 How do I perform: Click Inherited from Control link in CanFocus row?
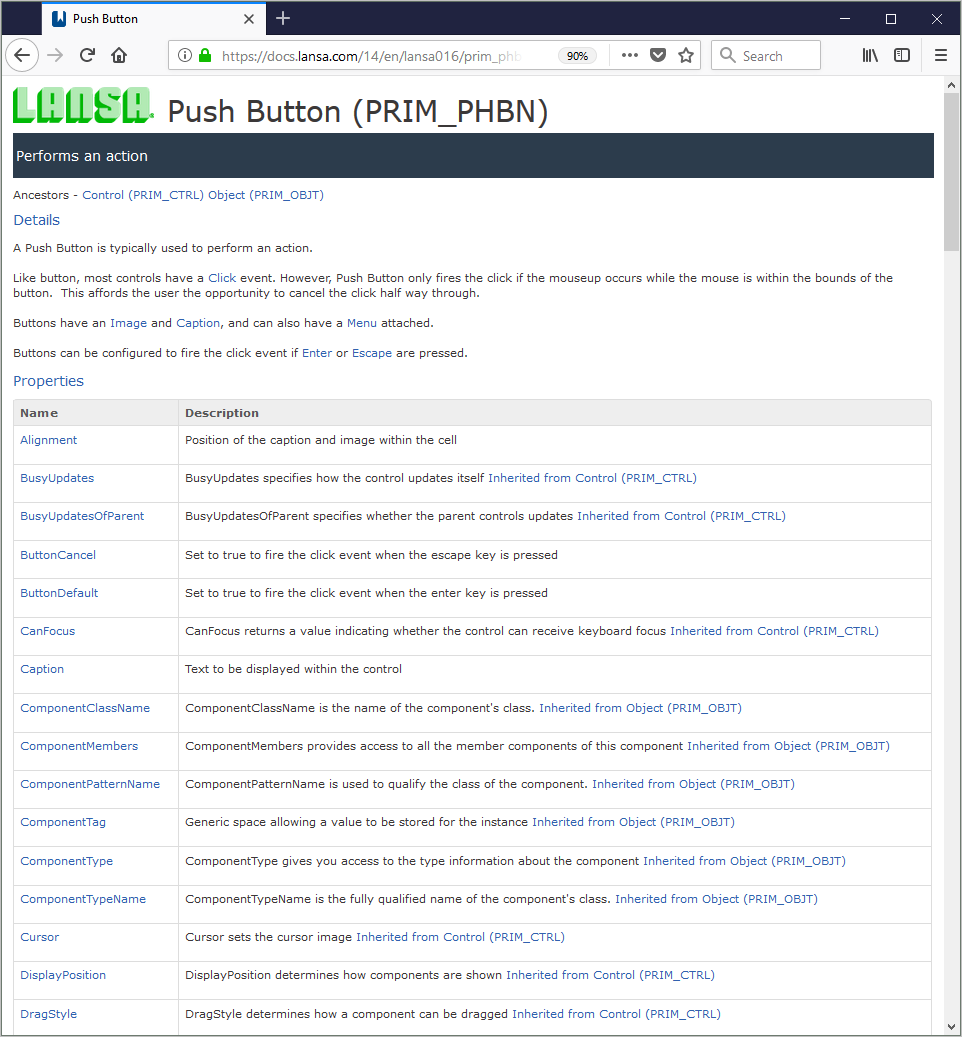(x=774, y=631)
